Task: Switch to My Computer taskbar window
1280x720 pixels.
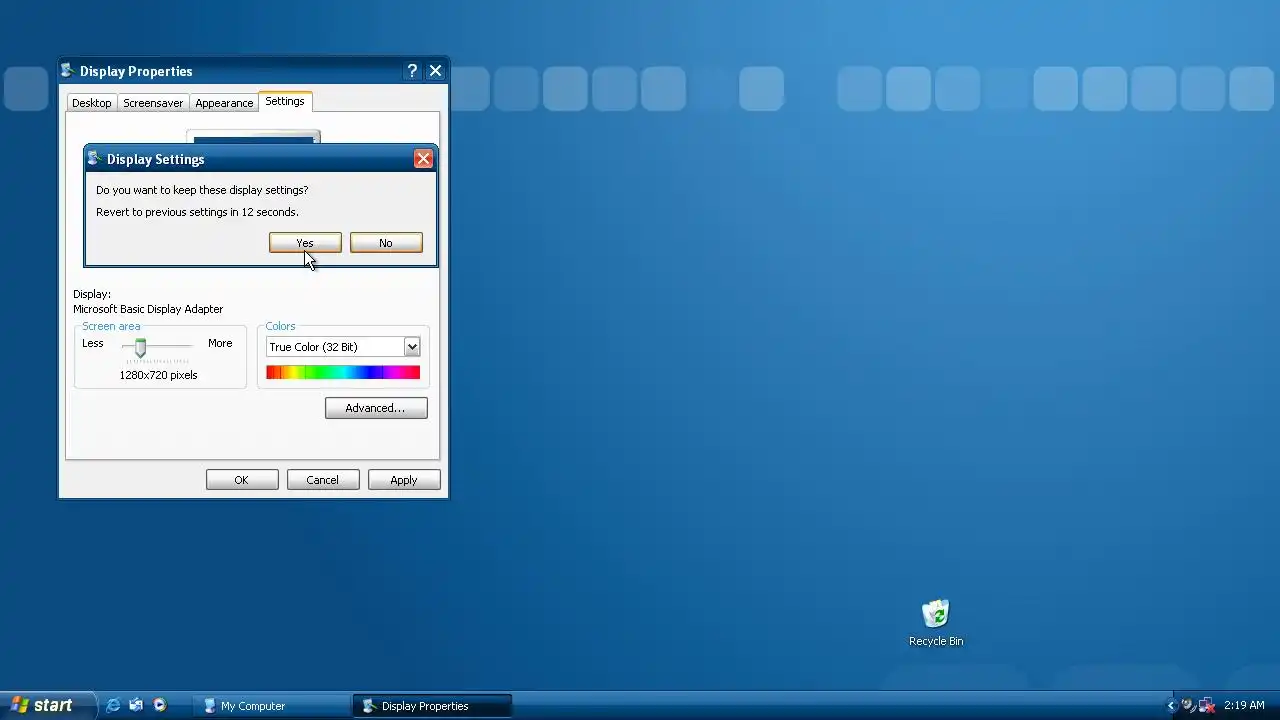Action: click(272, 706)
